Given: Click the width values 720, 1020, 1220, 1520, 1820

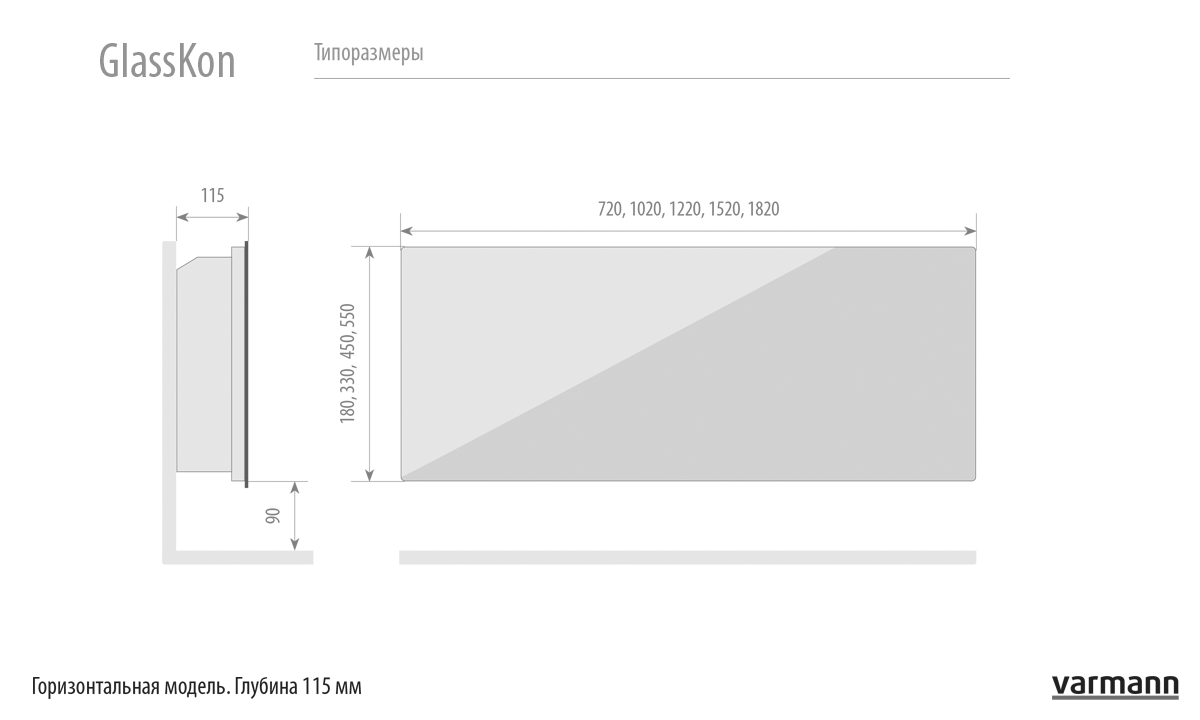Looking at the screenshot, I should pos(688,209).
